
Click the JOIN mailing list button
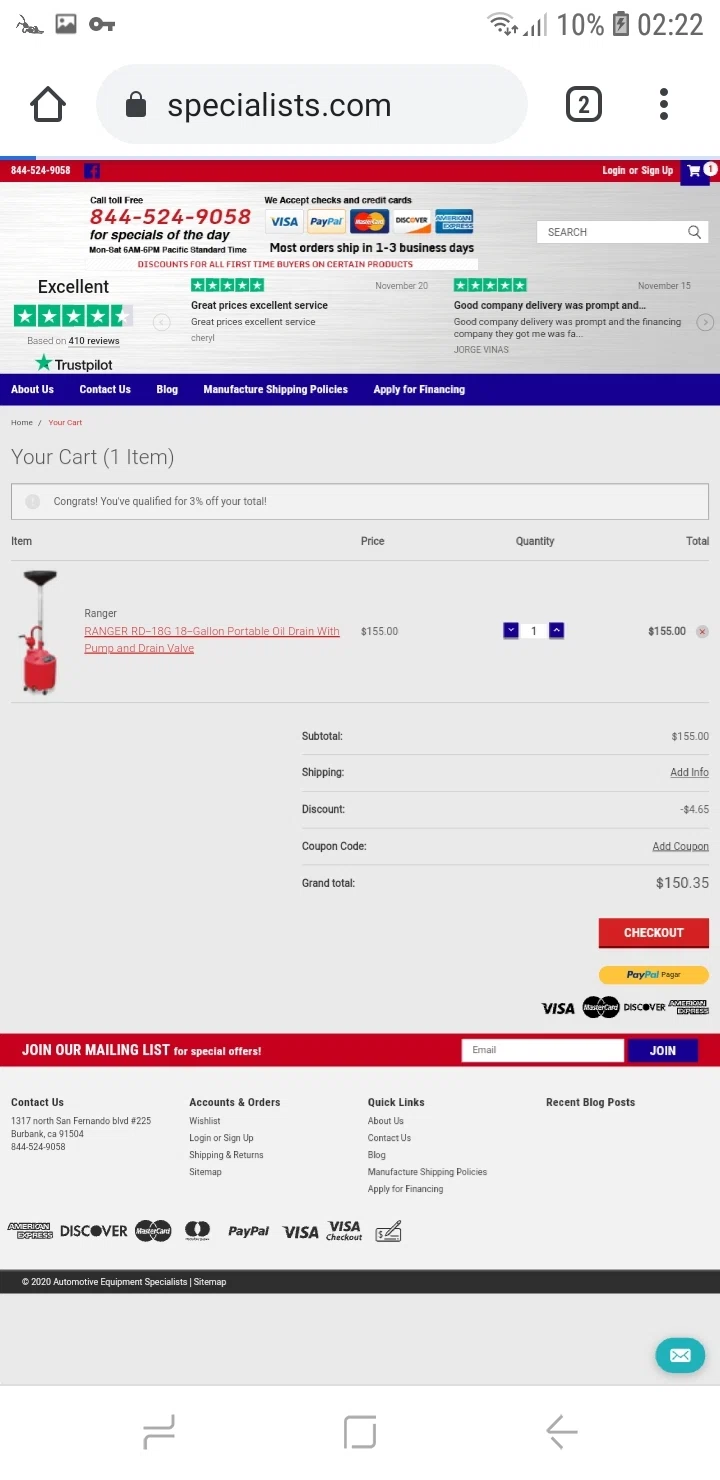663,1051
